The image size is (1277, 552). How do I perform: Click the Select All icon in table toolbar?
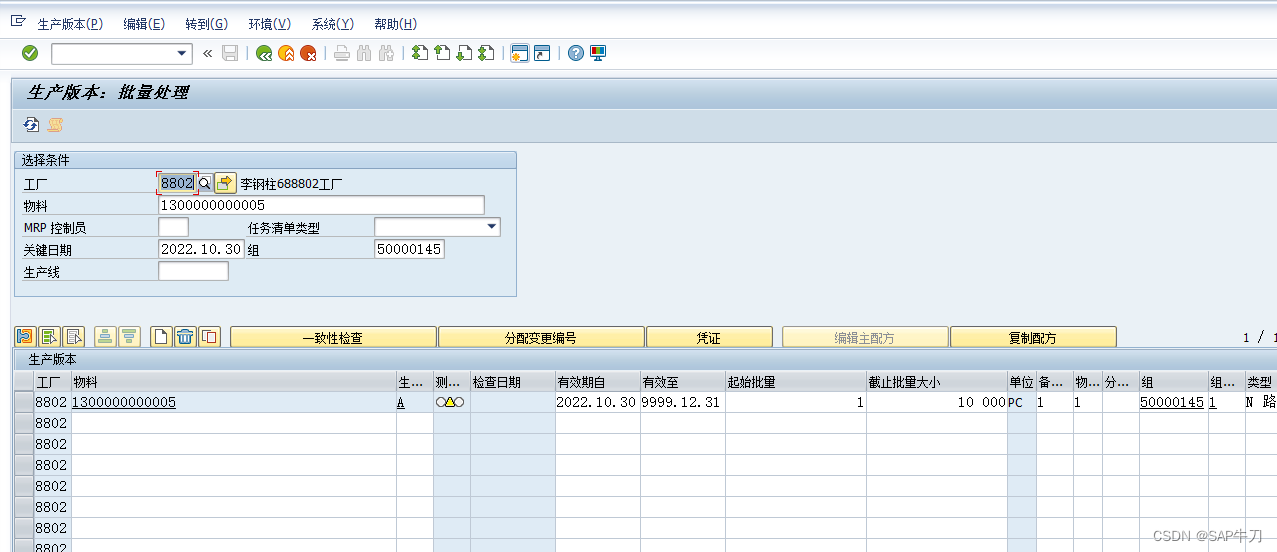[x=49, y=337]
